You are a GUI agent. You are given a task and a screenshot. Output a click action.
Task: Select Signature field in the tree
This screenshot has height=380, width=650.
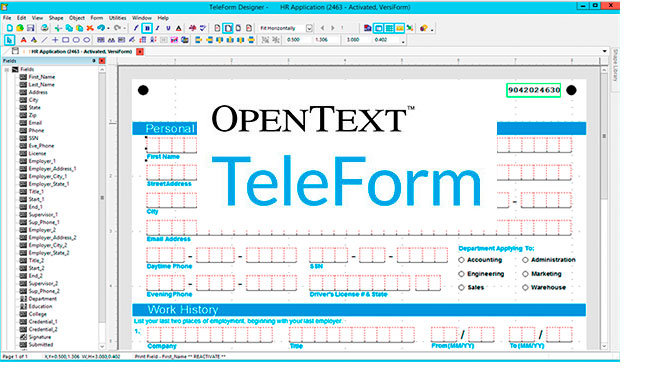[x=40, y=337]
